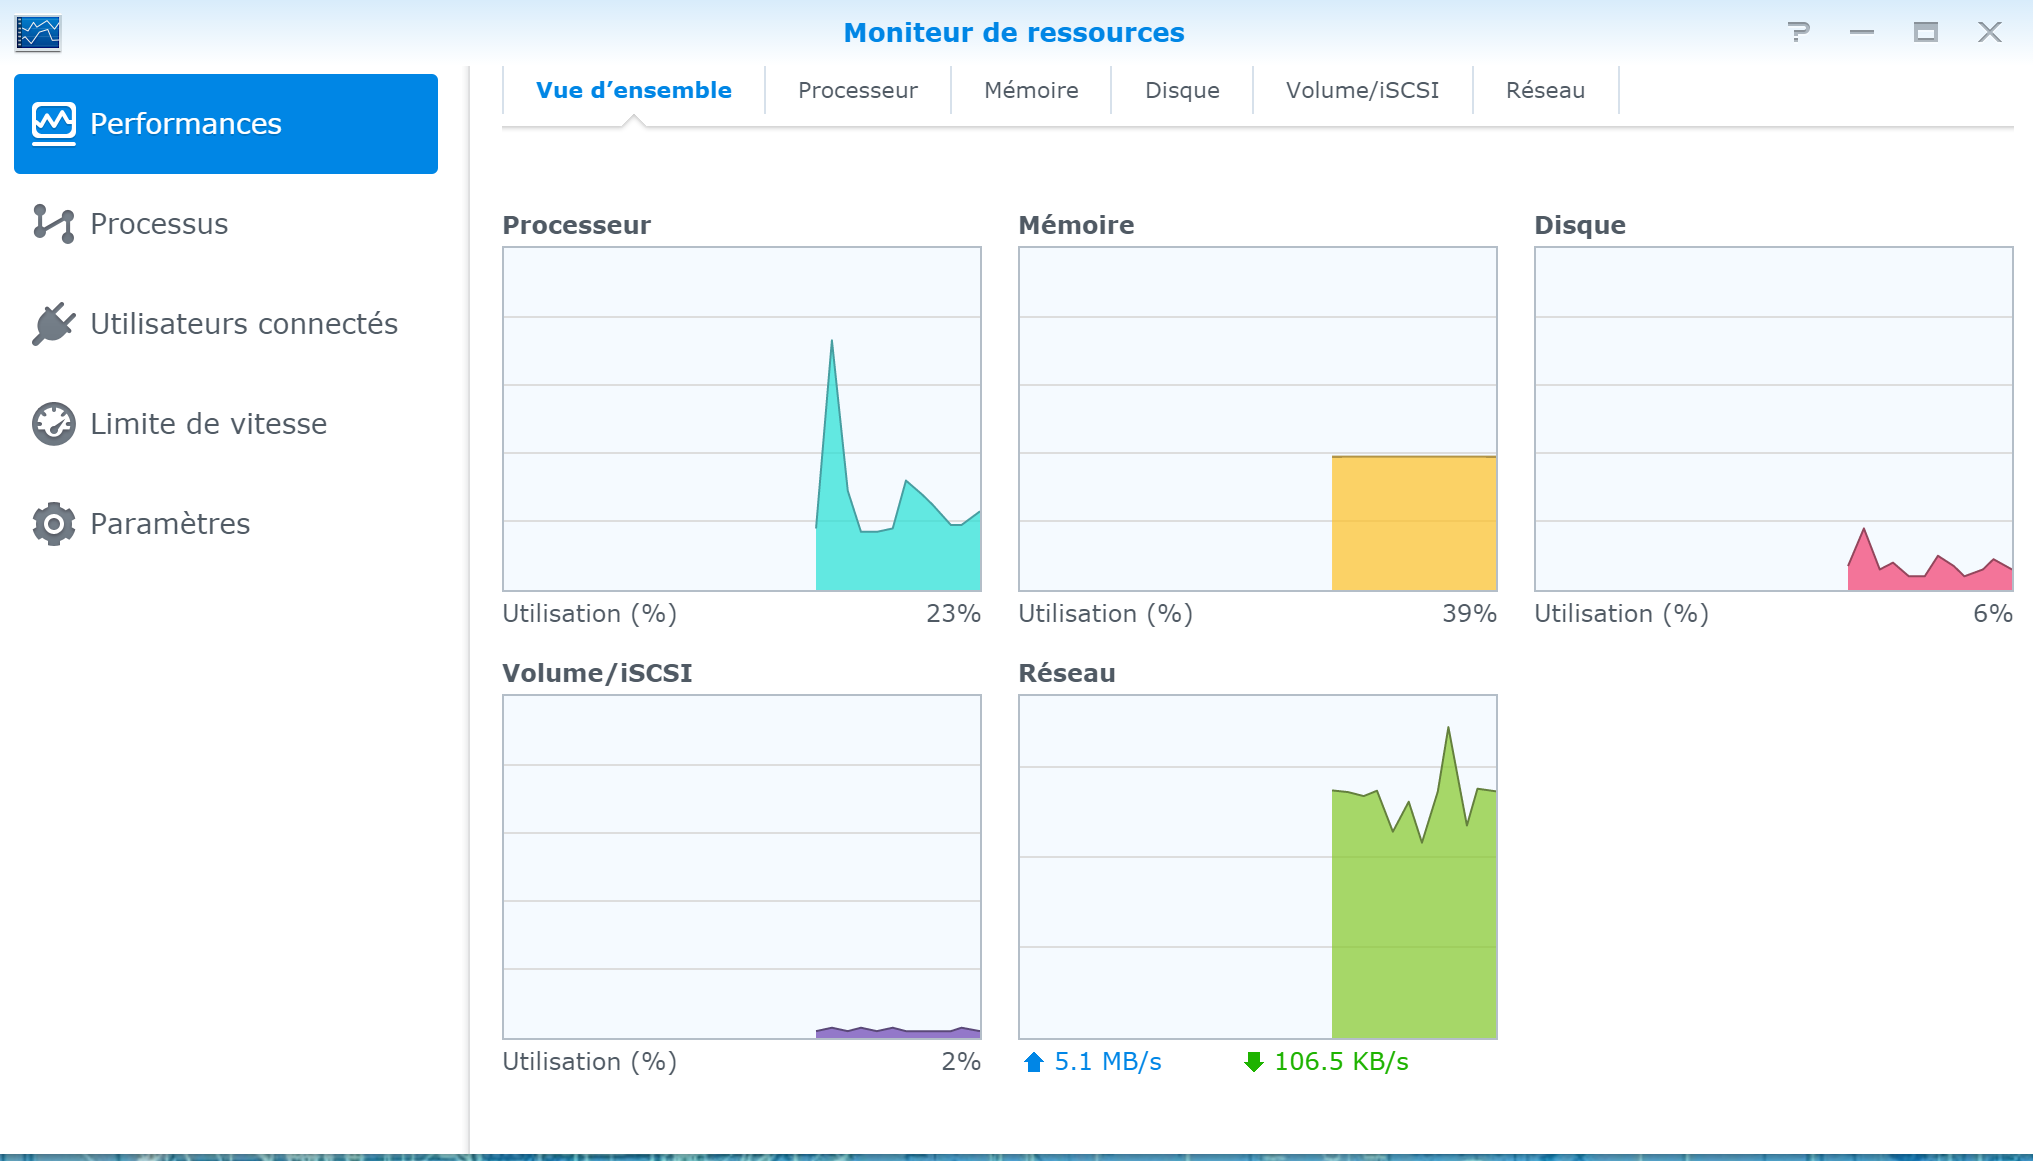Click the Disque utilisation chart
The width and height of the screenshot is (2033, 1161).
click(1773, 419)
